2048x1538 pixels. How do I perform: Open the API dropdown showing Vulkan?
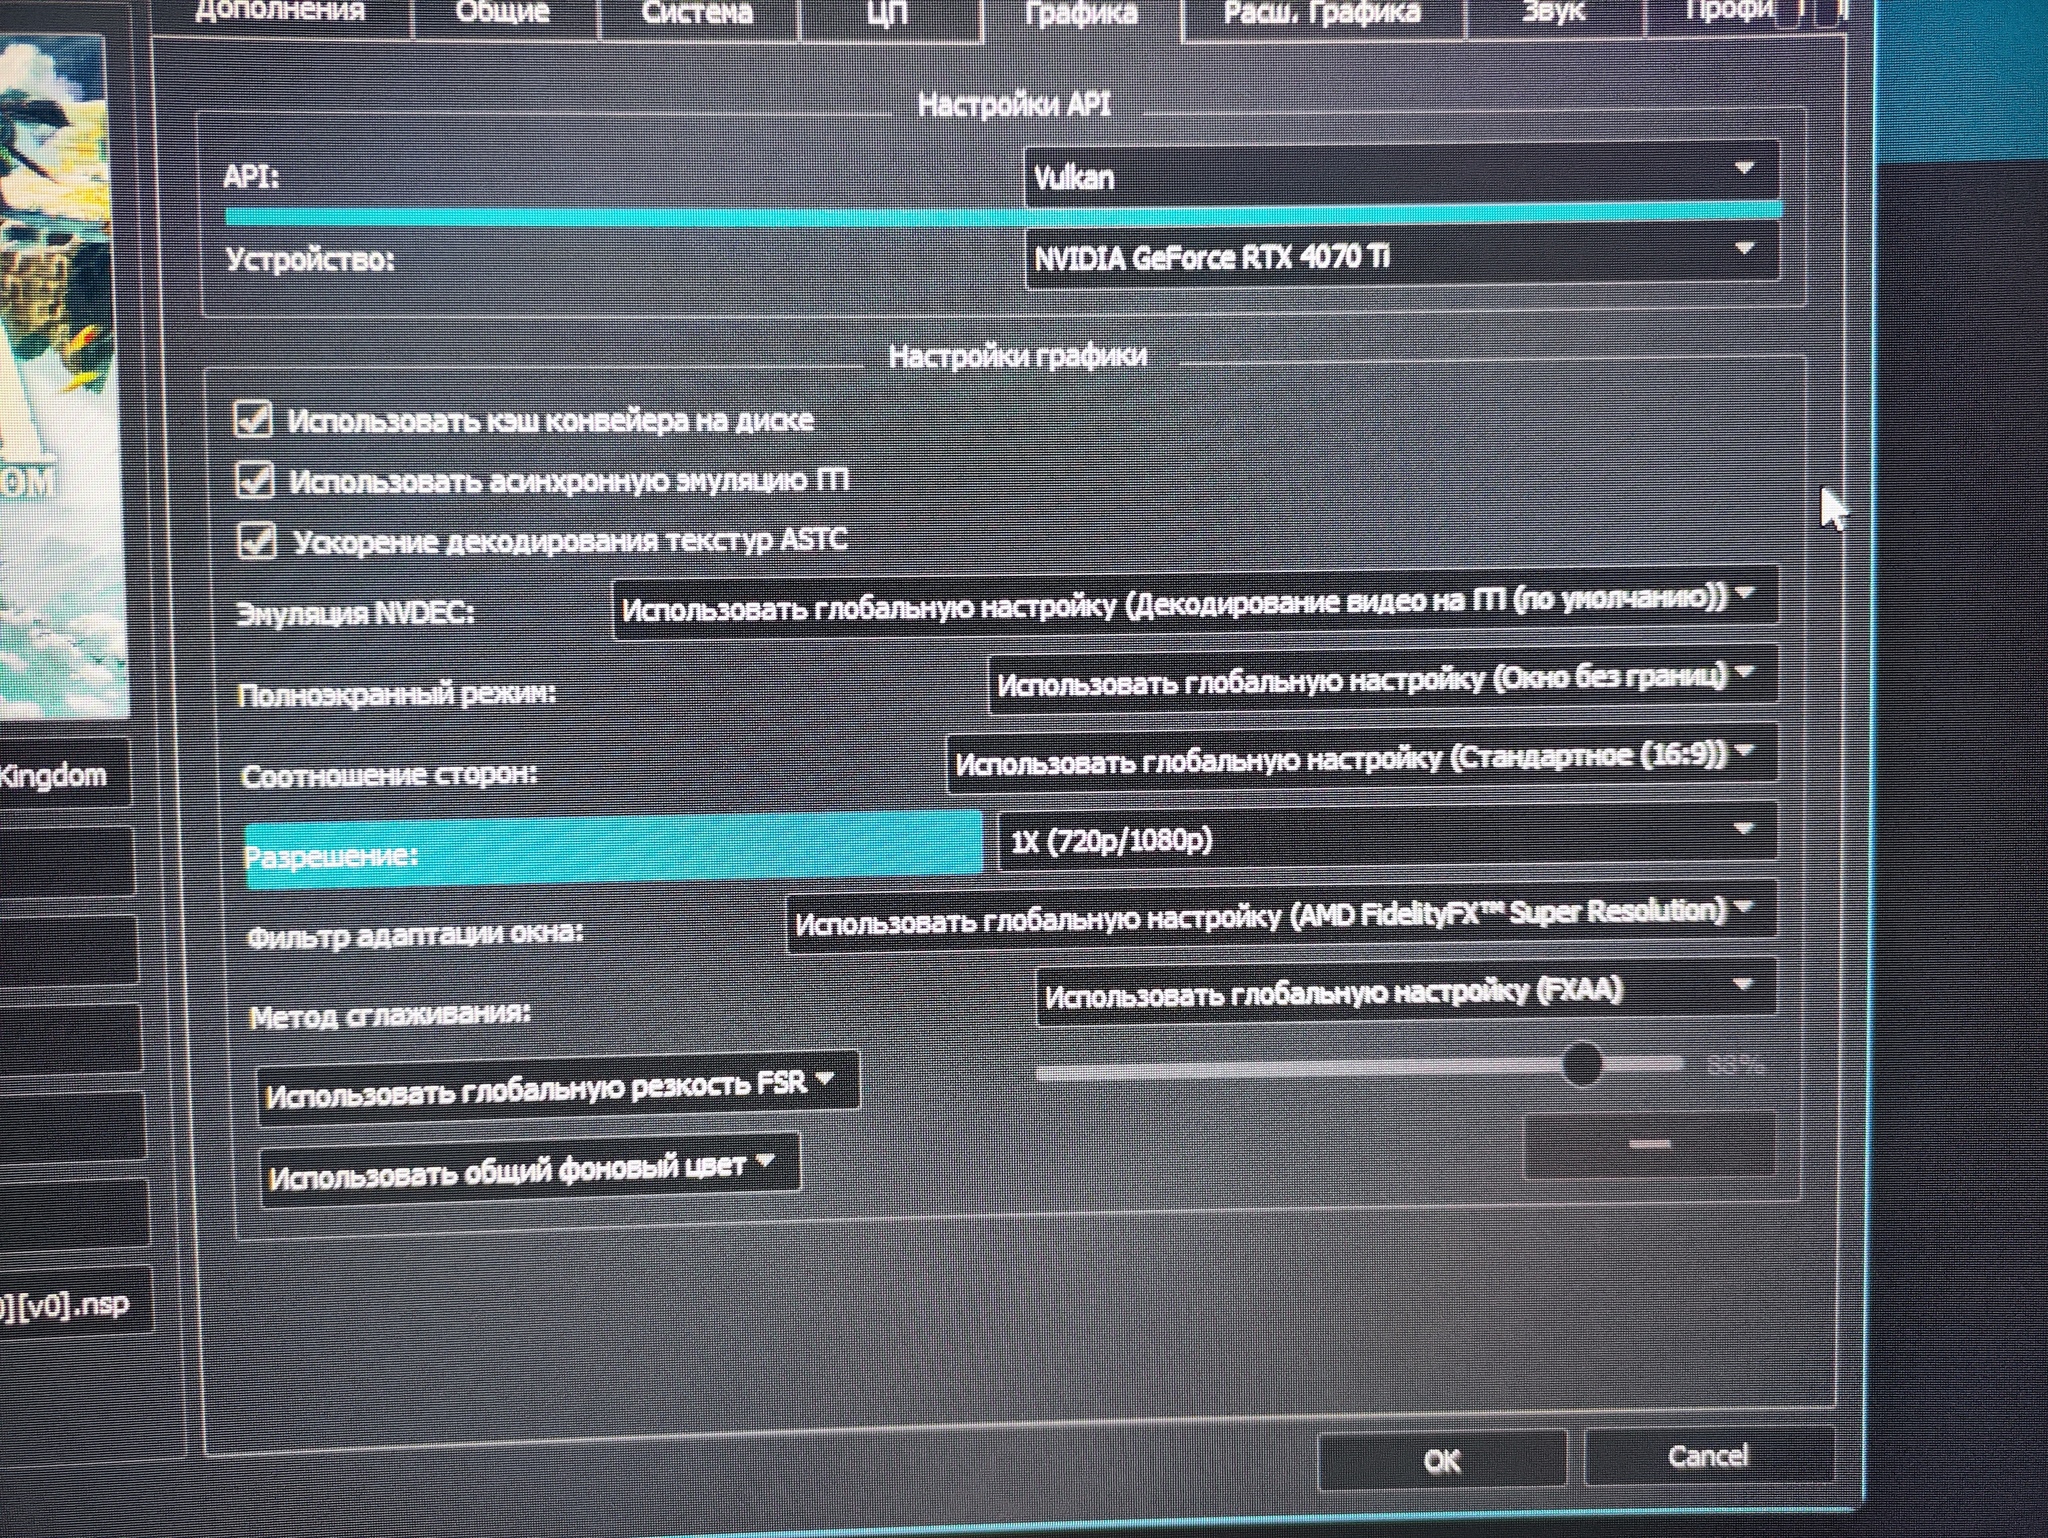(x=1400, y=174)
